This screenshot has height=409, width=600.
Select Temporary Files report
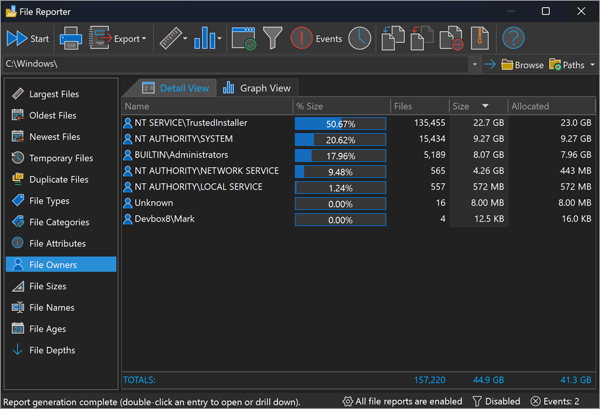pos(61,158)
